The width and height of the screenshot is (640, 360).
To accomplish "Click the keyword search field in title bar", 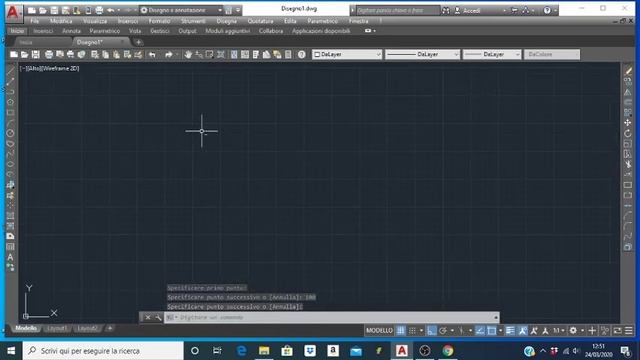I will coord(398,10).
